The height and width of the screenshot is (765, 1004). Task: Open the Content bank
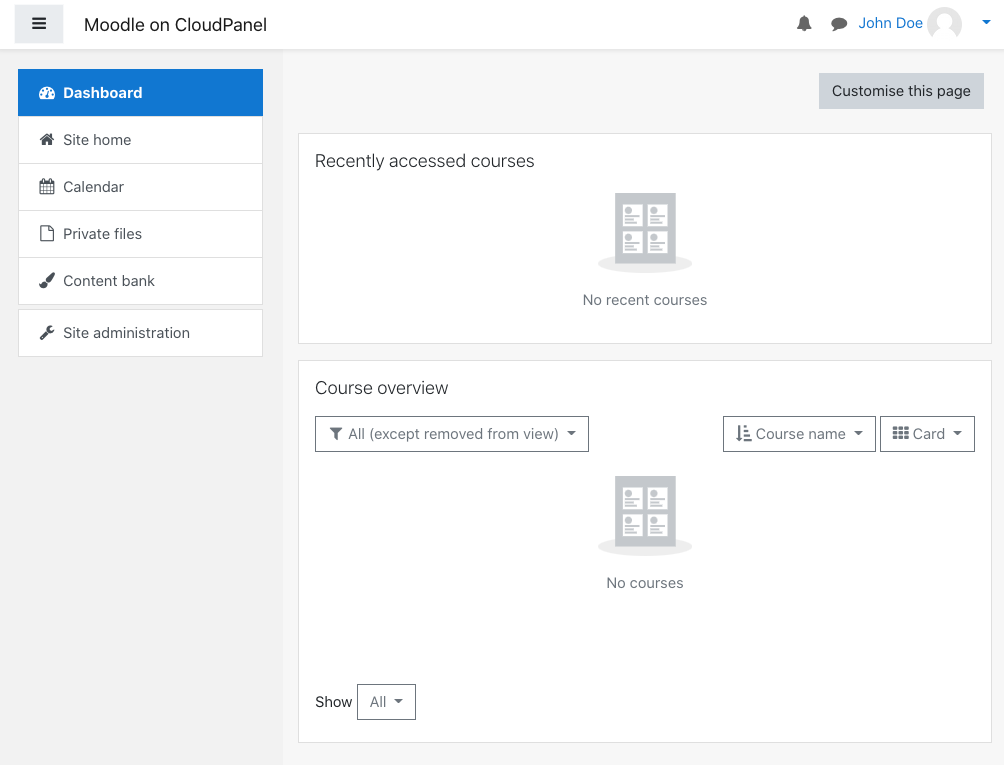click(x=140, y=281)
